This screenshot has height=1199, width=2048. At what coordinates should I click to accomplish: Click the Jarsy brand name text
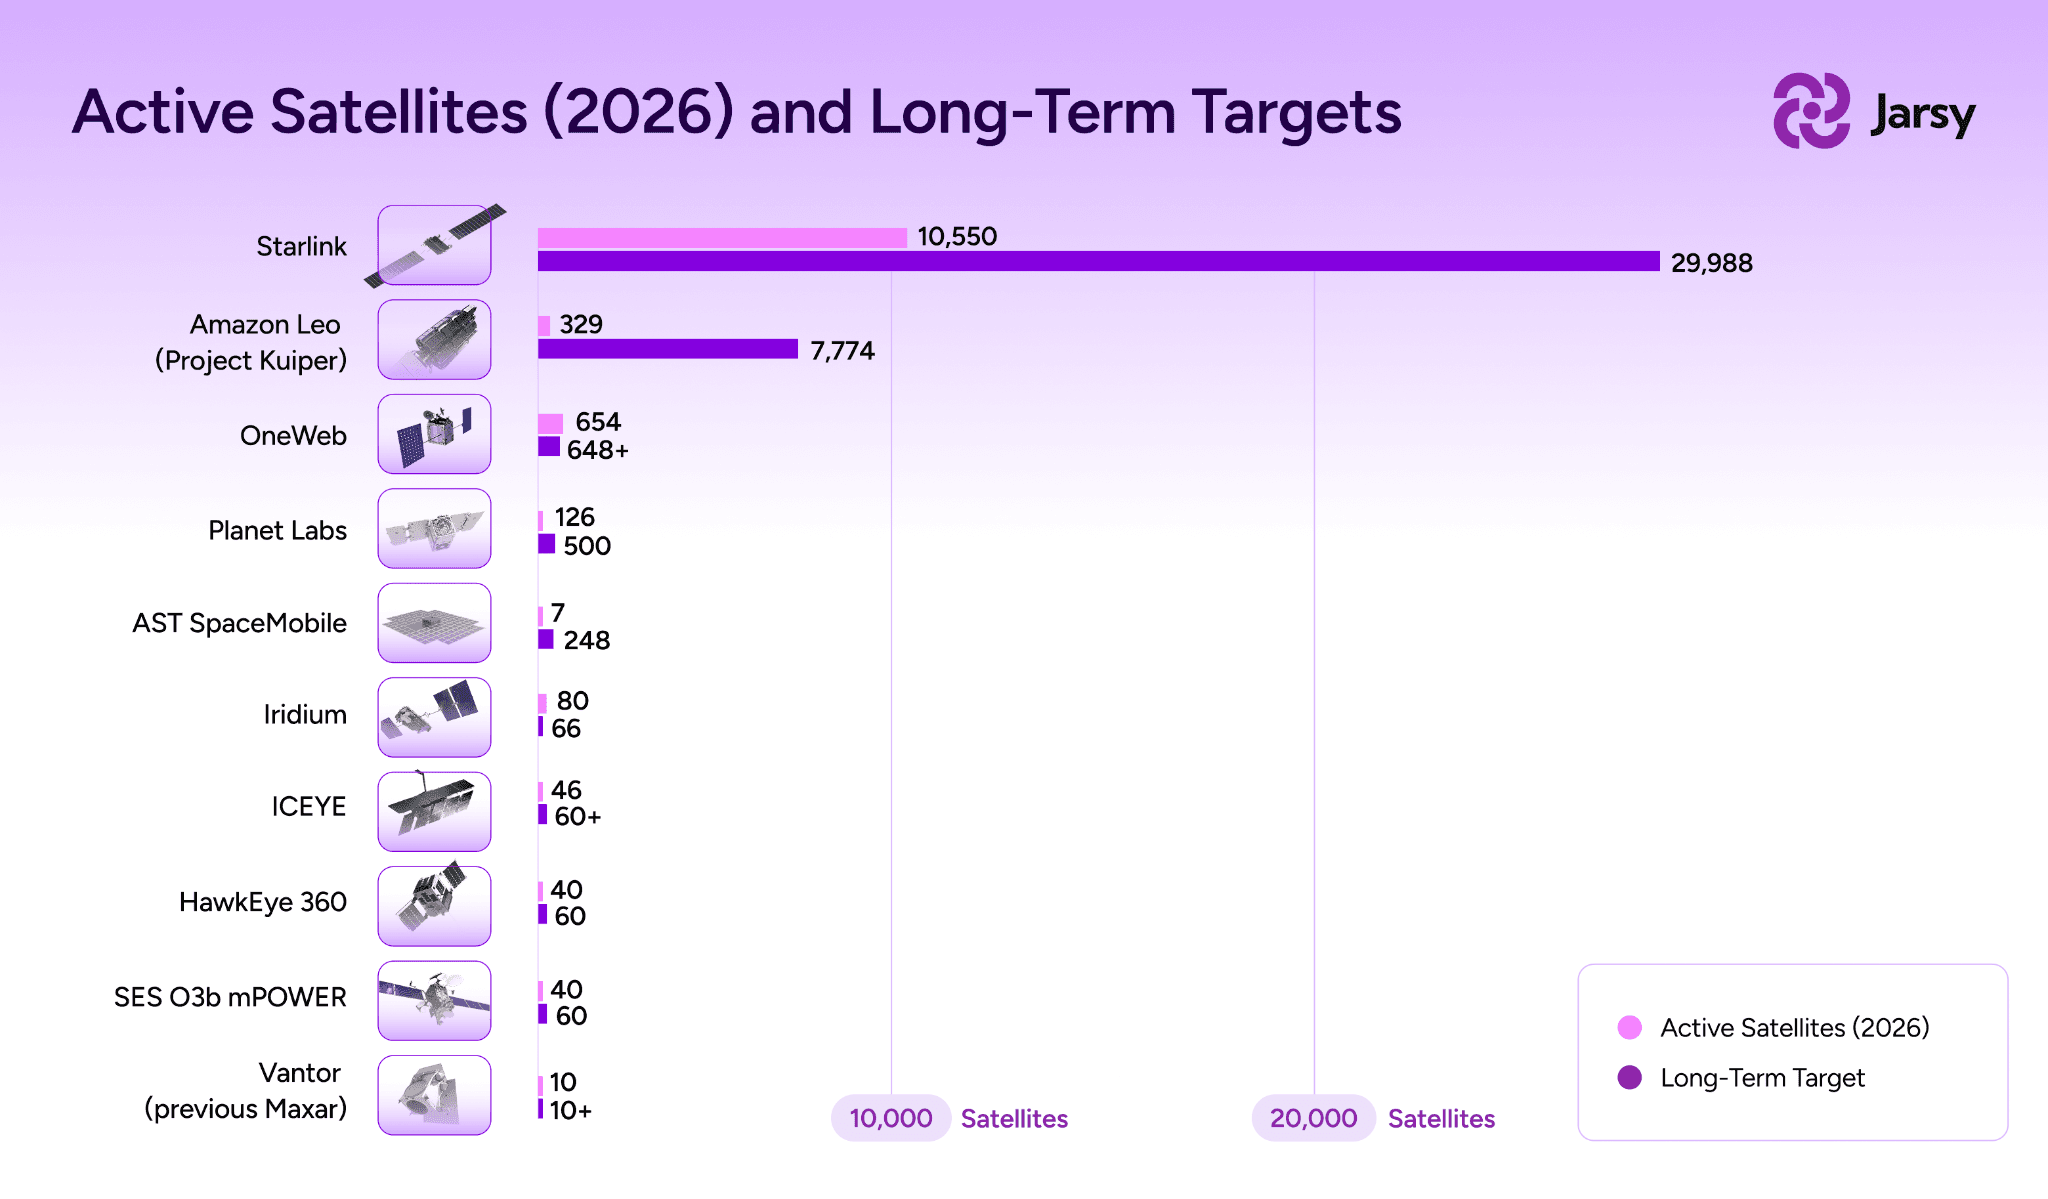(1922, 114)
